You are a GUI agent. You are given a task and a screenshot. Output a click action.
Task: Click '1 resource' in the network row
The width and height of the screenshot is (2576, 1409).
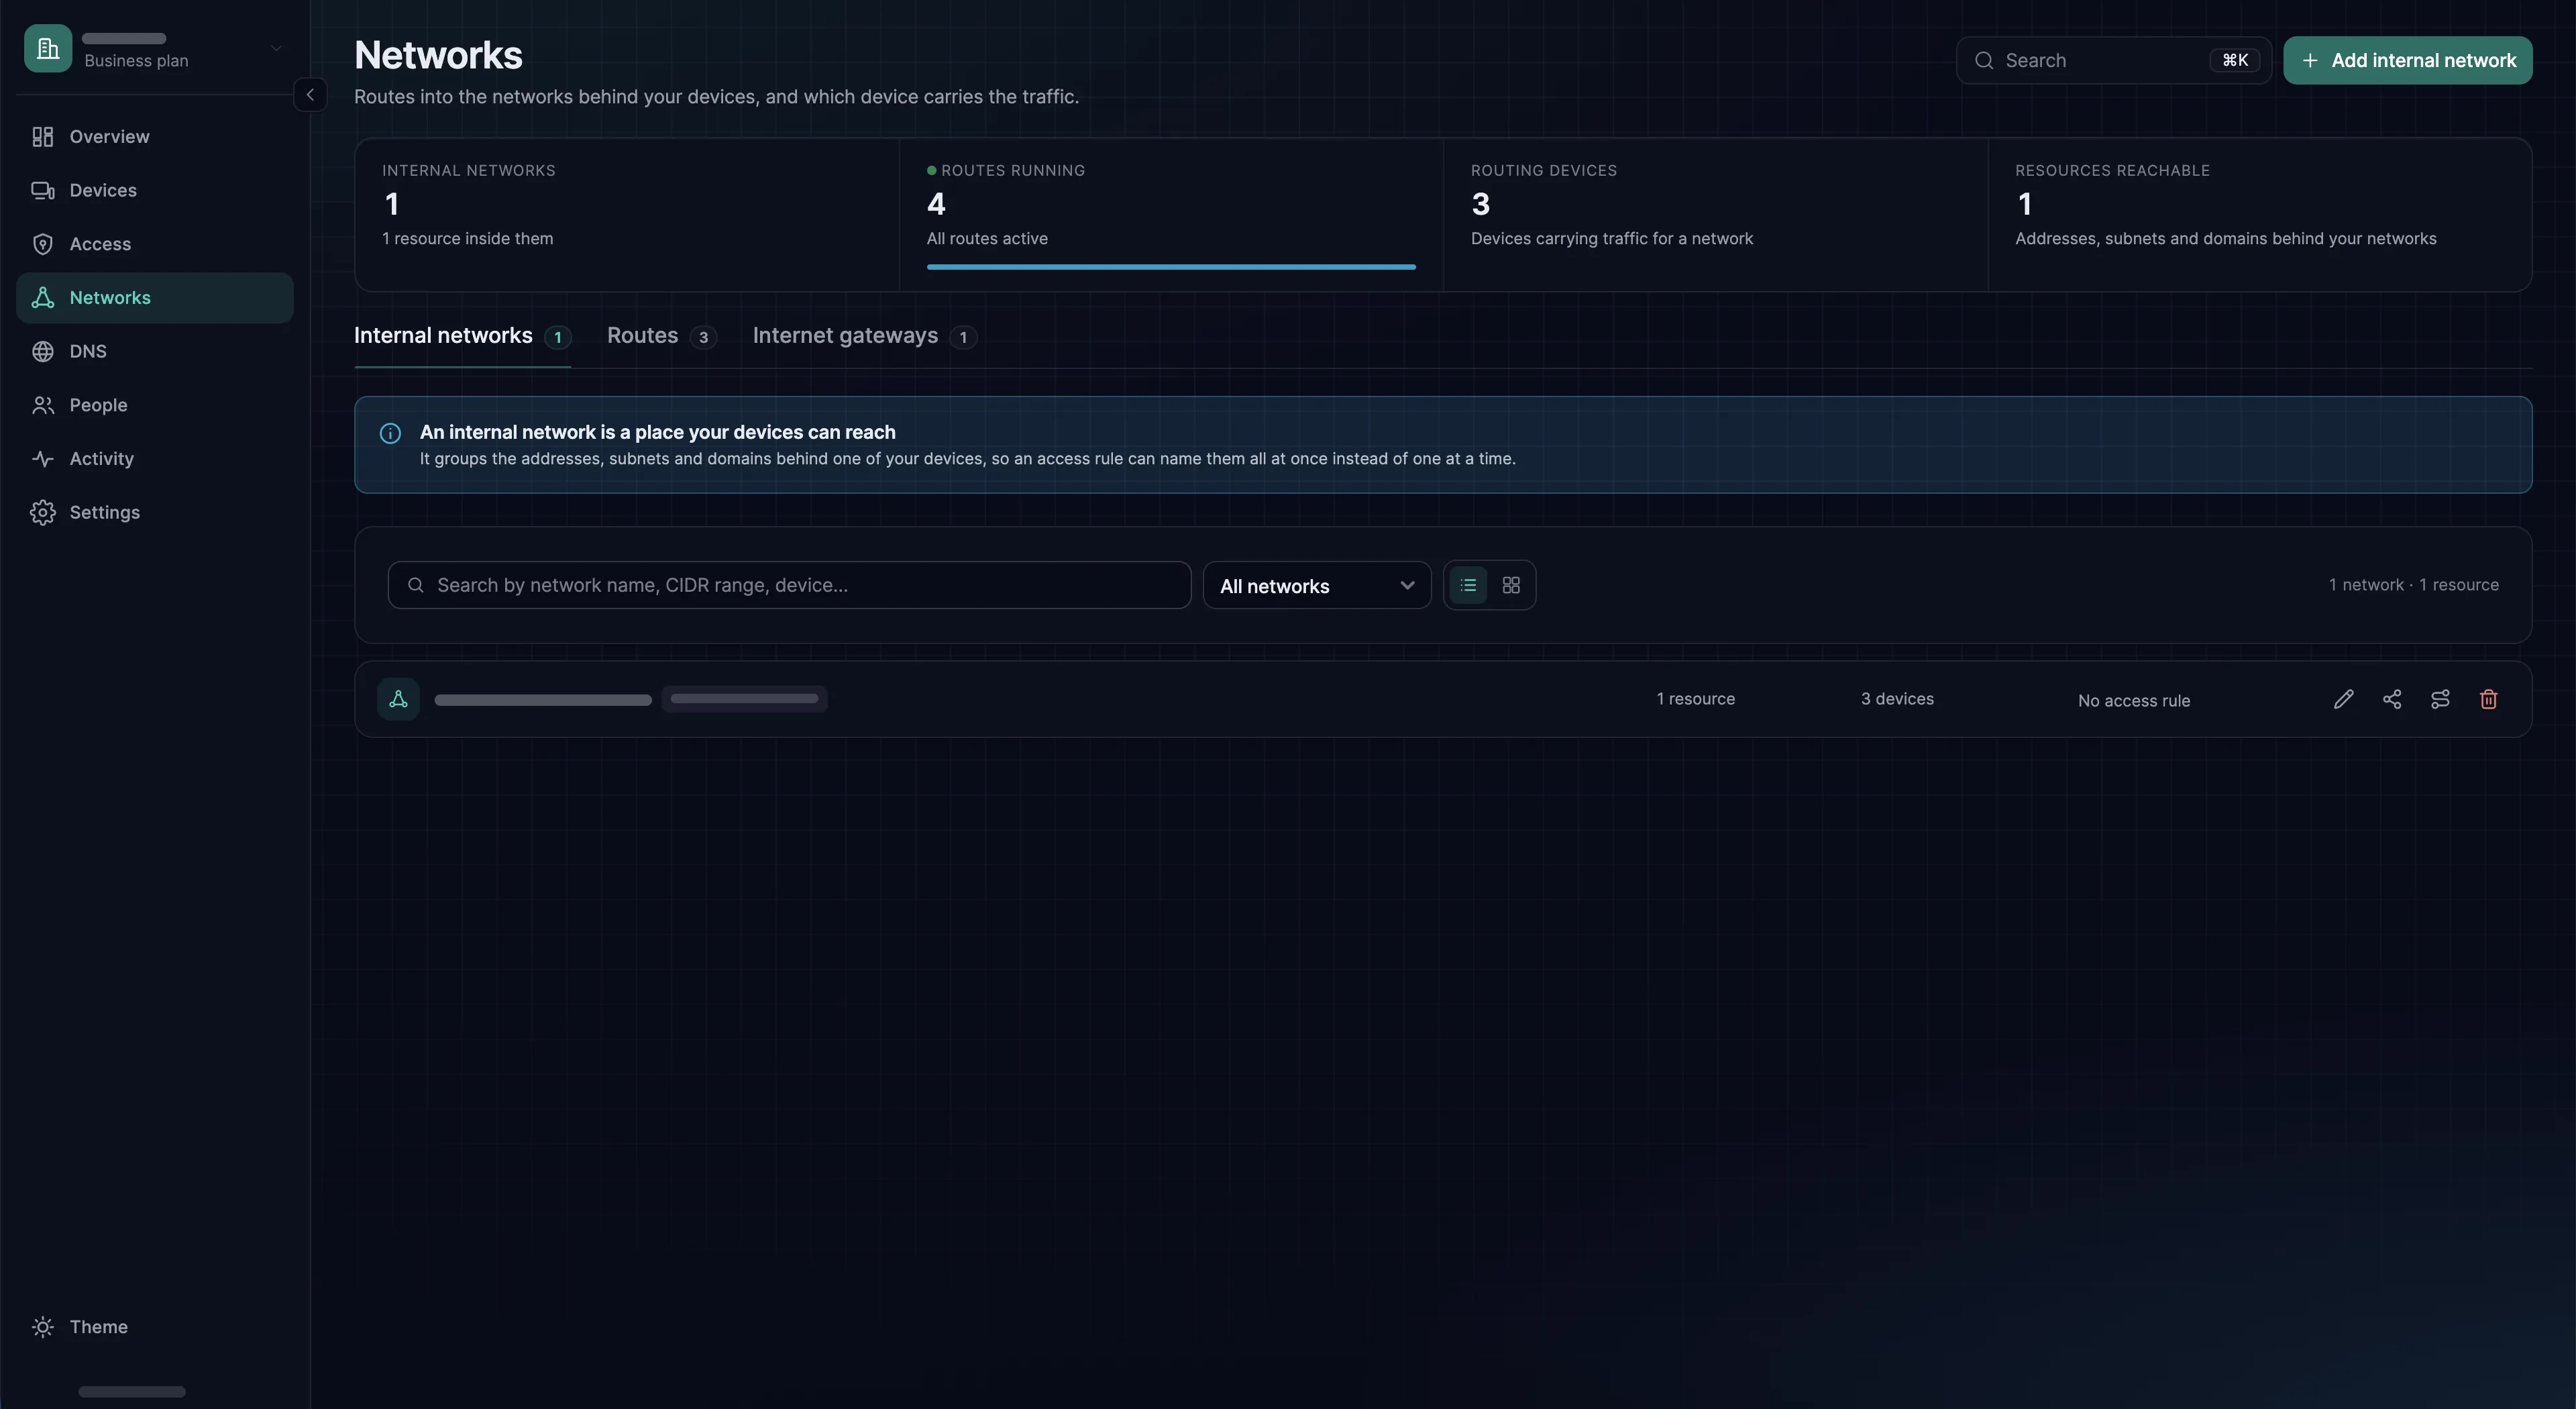tap(1695, 699)
